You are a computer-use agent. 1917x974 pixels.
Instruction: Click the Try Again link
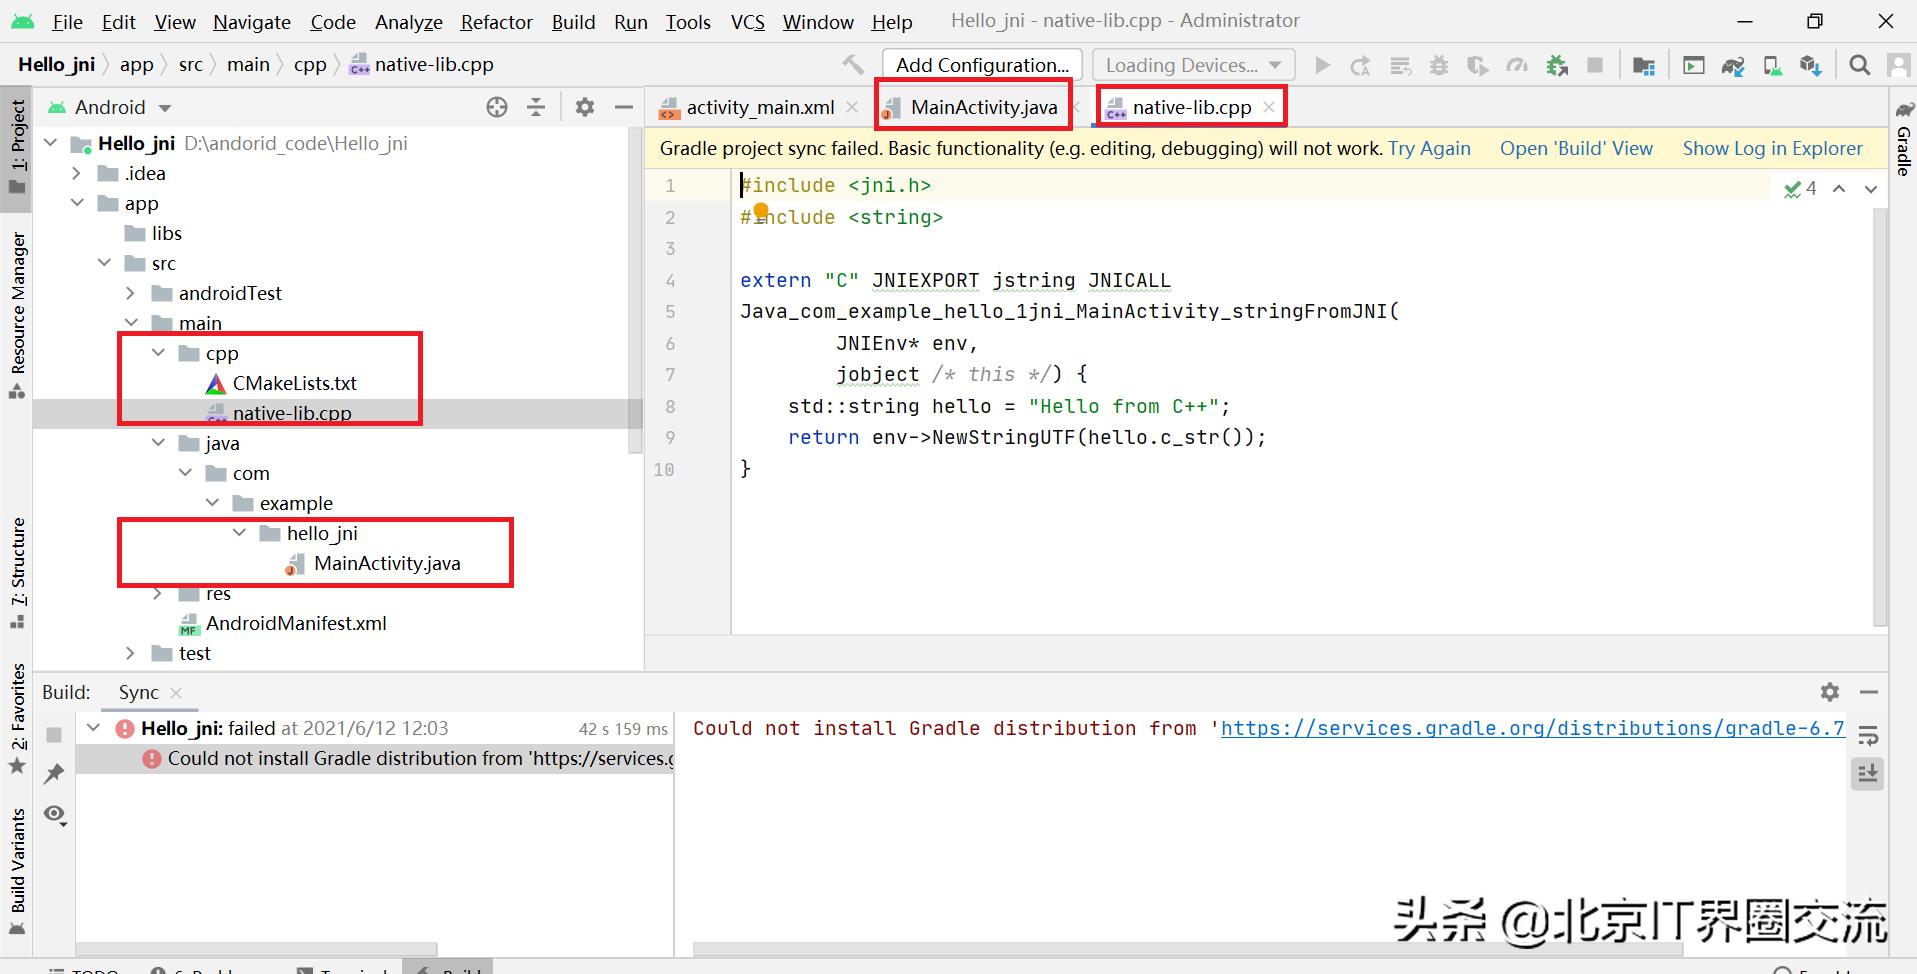(1429, 148)
